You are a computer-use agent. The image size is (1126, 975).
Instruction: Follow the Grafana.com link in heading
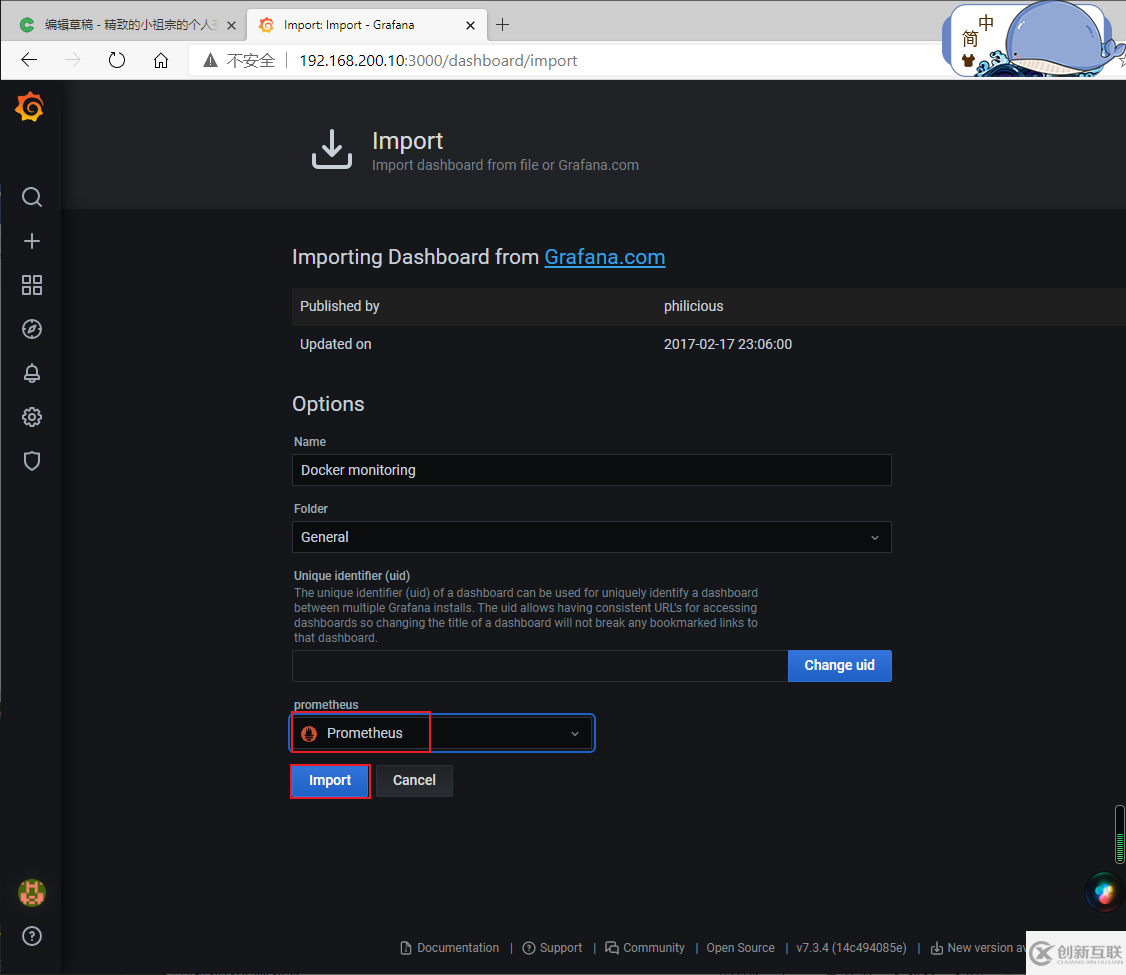605,257
